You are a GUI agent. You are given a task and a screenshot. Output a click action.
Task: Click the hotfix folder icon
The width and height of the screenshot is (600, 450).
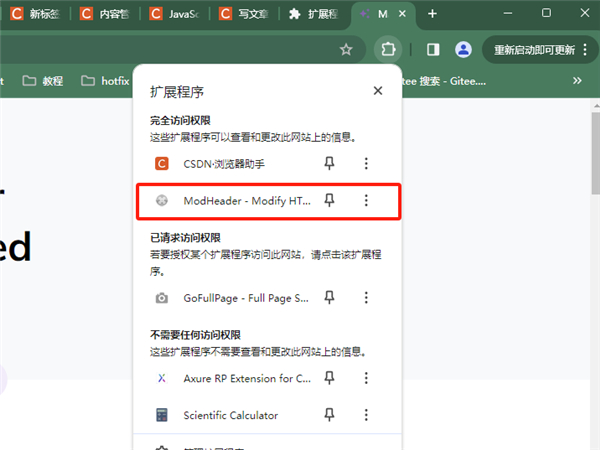88,81
